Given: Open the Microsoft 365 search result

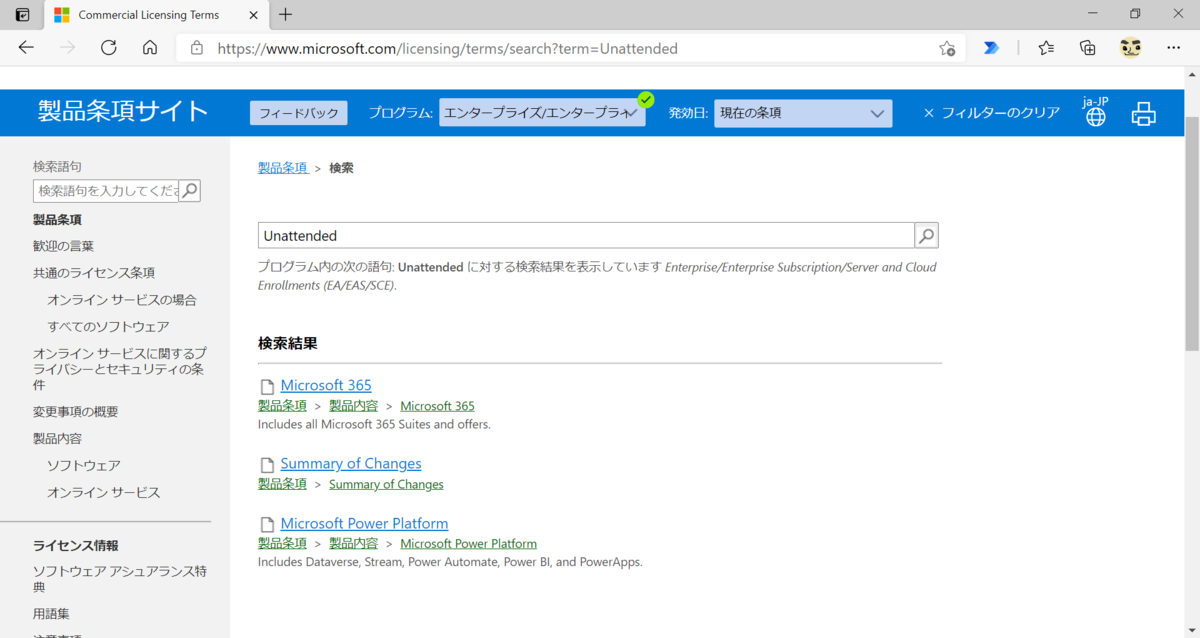Looking at the screenshot, I should (326, 385).
